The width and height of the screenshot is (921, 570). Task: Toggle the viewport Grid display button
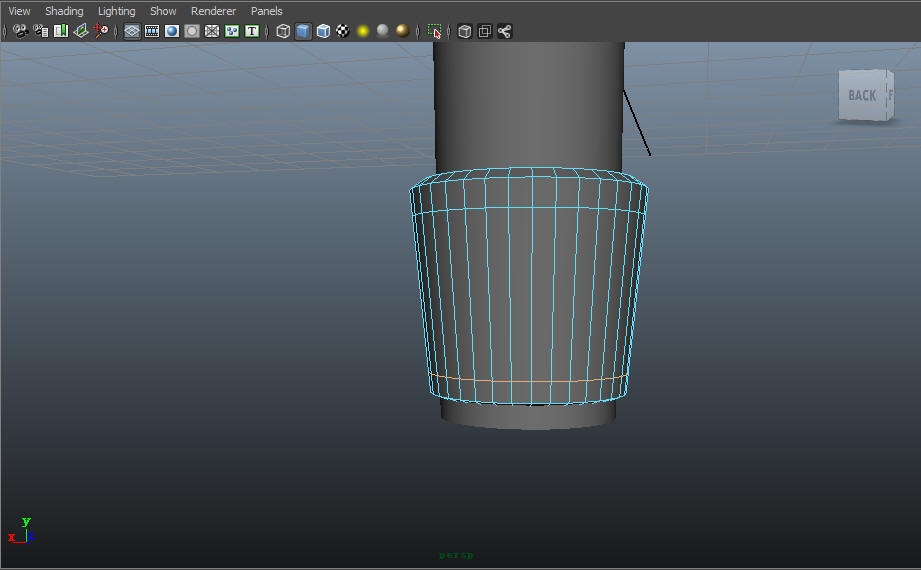tap(132, 31)
